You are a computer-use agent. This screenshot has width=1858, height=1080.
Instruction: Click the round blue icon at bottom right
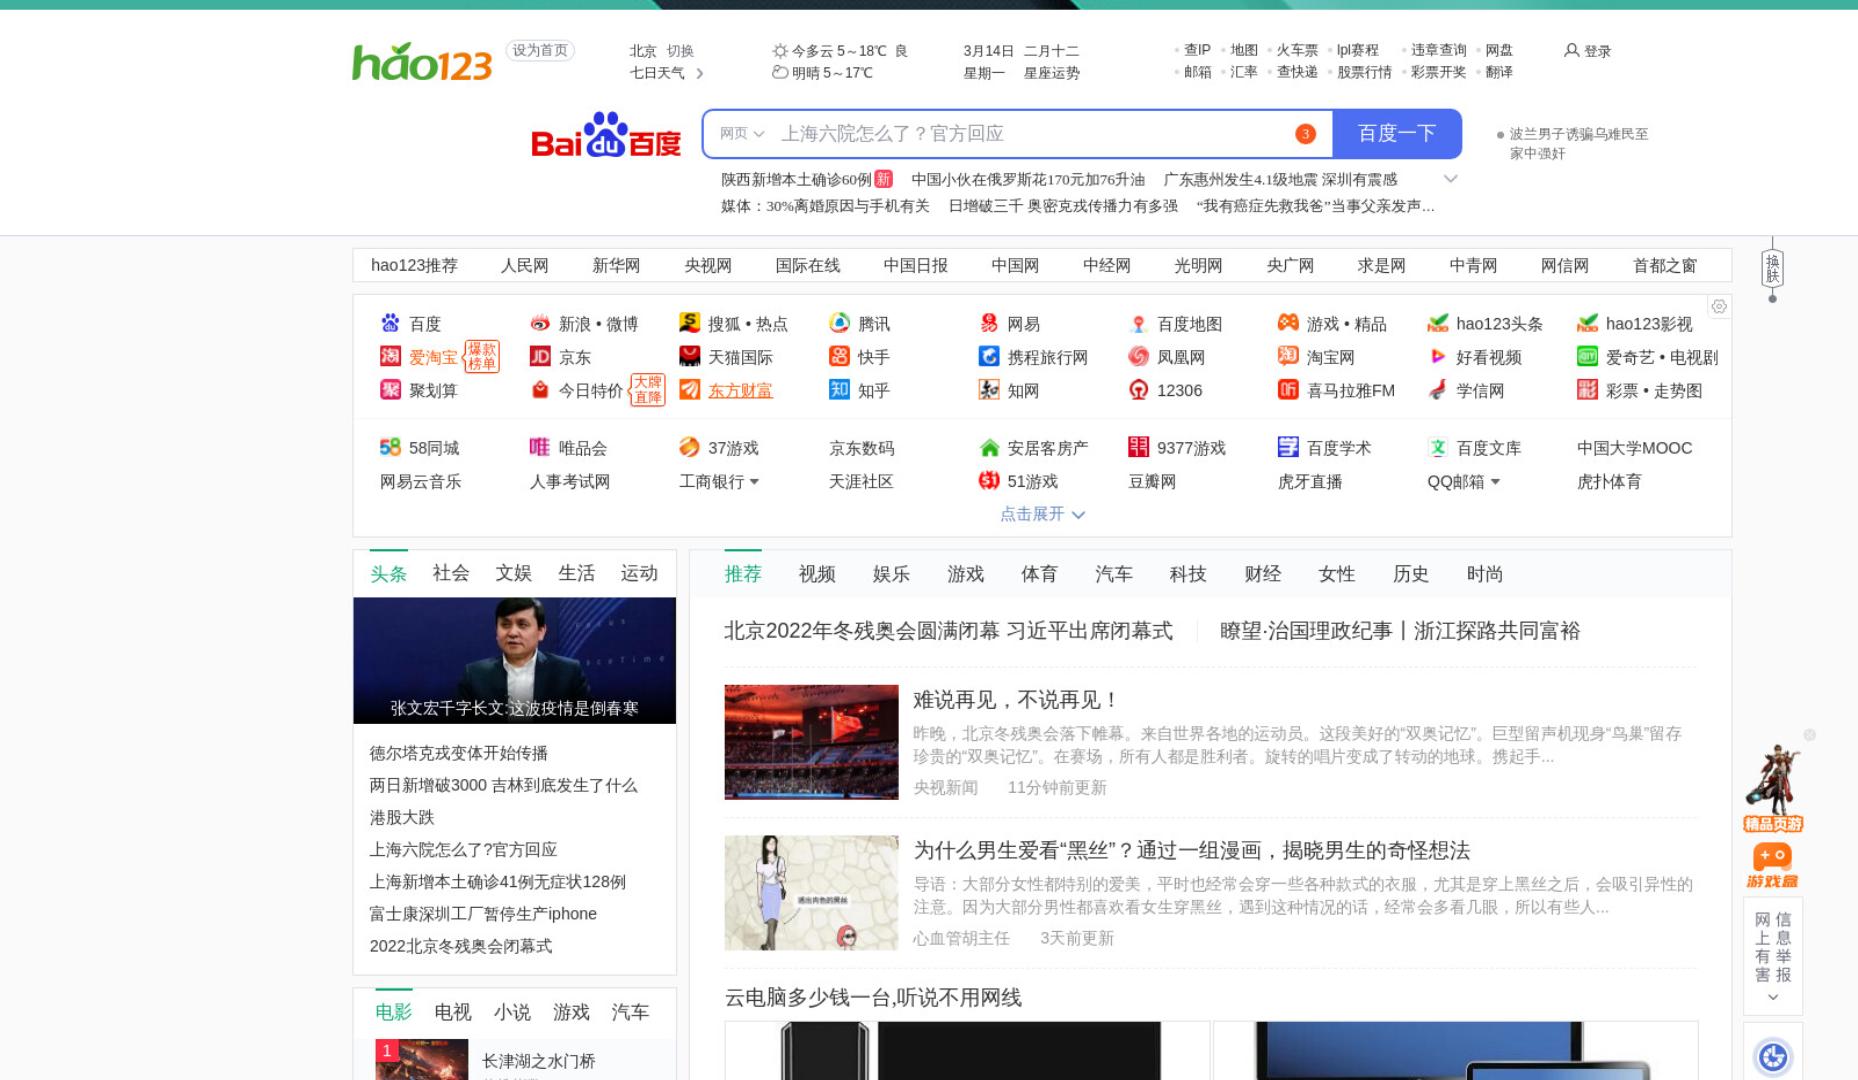[1773, 1056]
